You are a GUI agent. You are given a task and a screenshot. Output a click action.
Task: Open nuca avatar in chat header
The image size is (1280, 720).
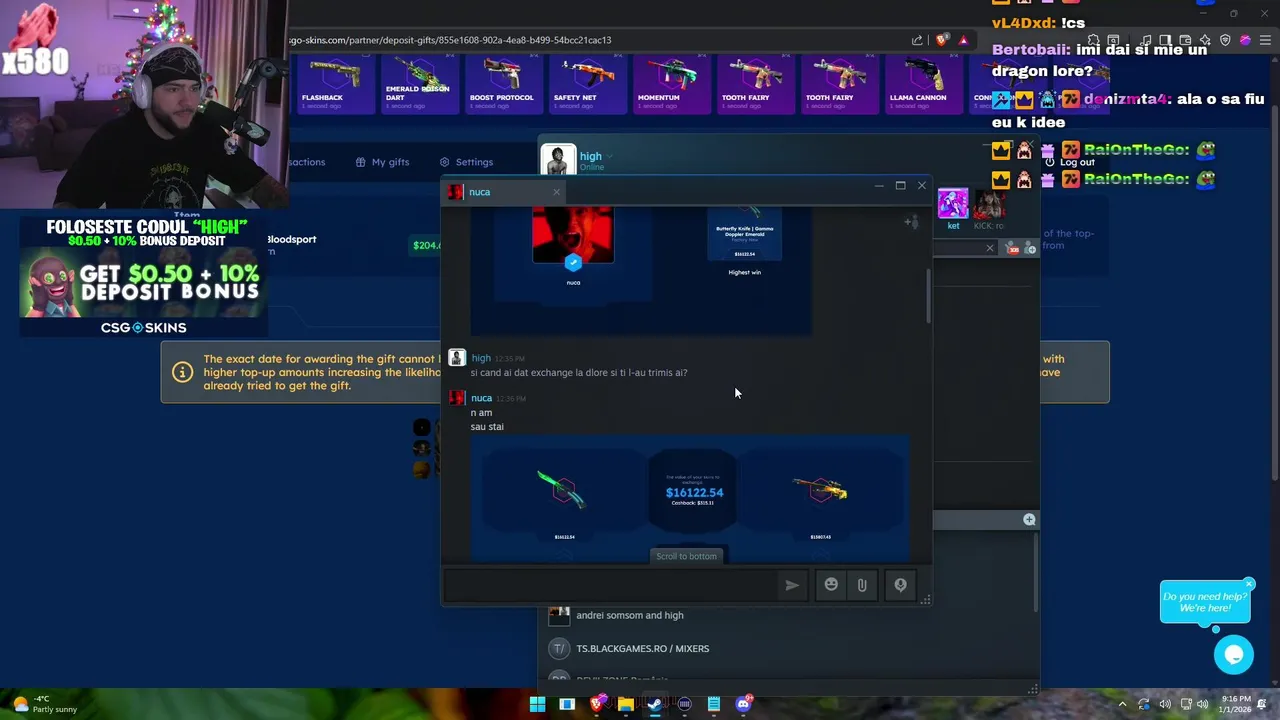click(455, 192)
